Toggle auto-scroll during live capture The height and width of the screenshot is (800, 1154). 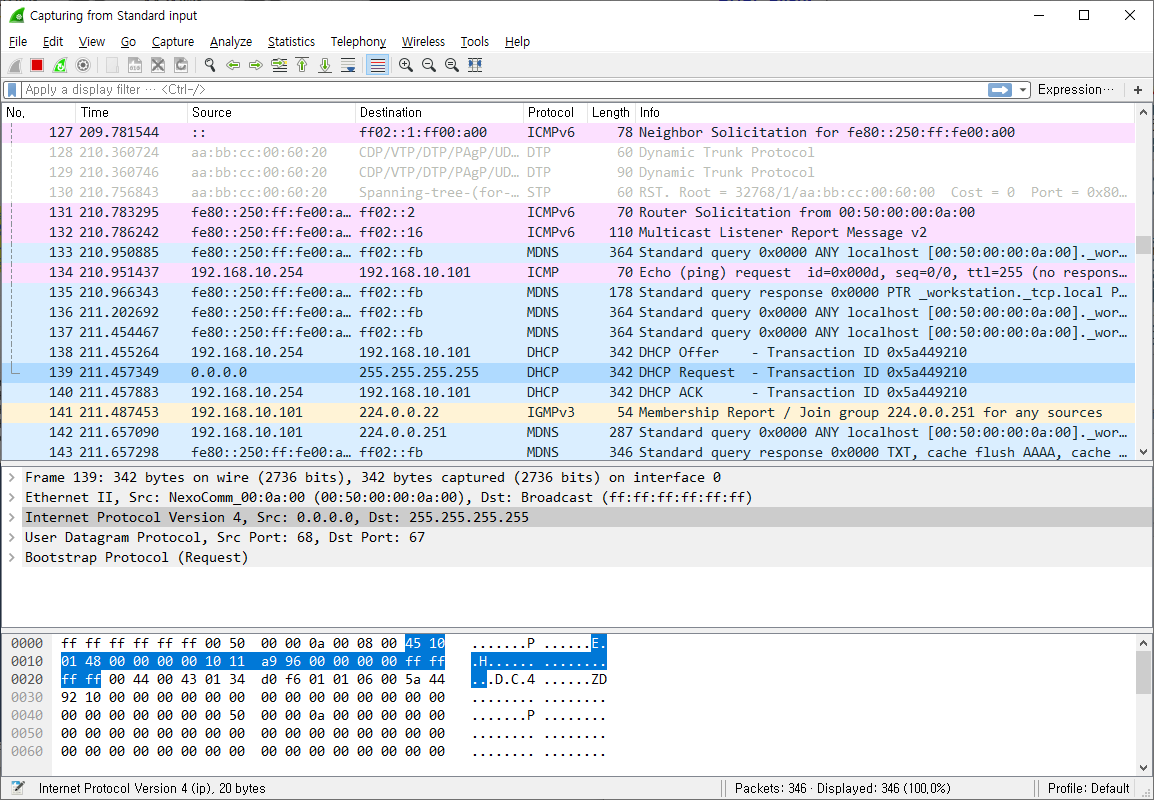[348, 66]
